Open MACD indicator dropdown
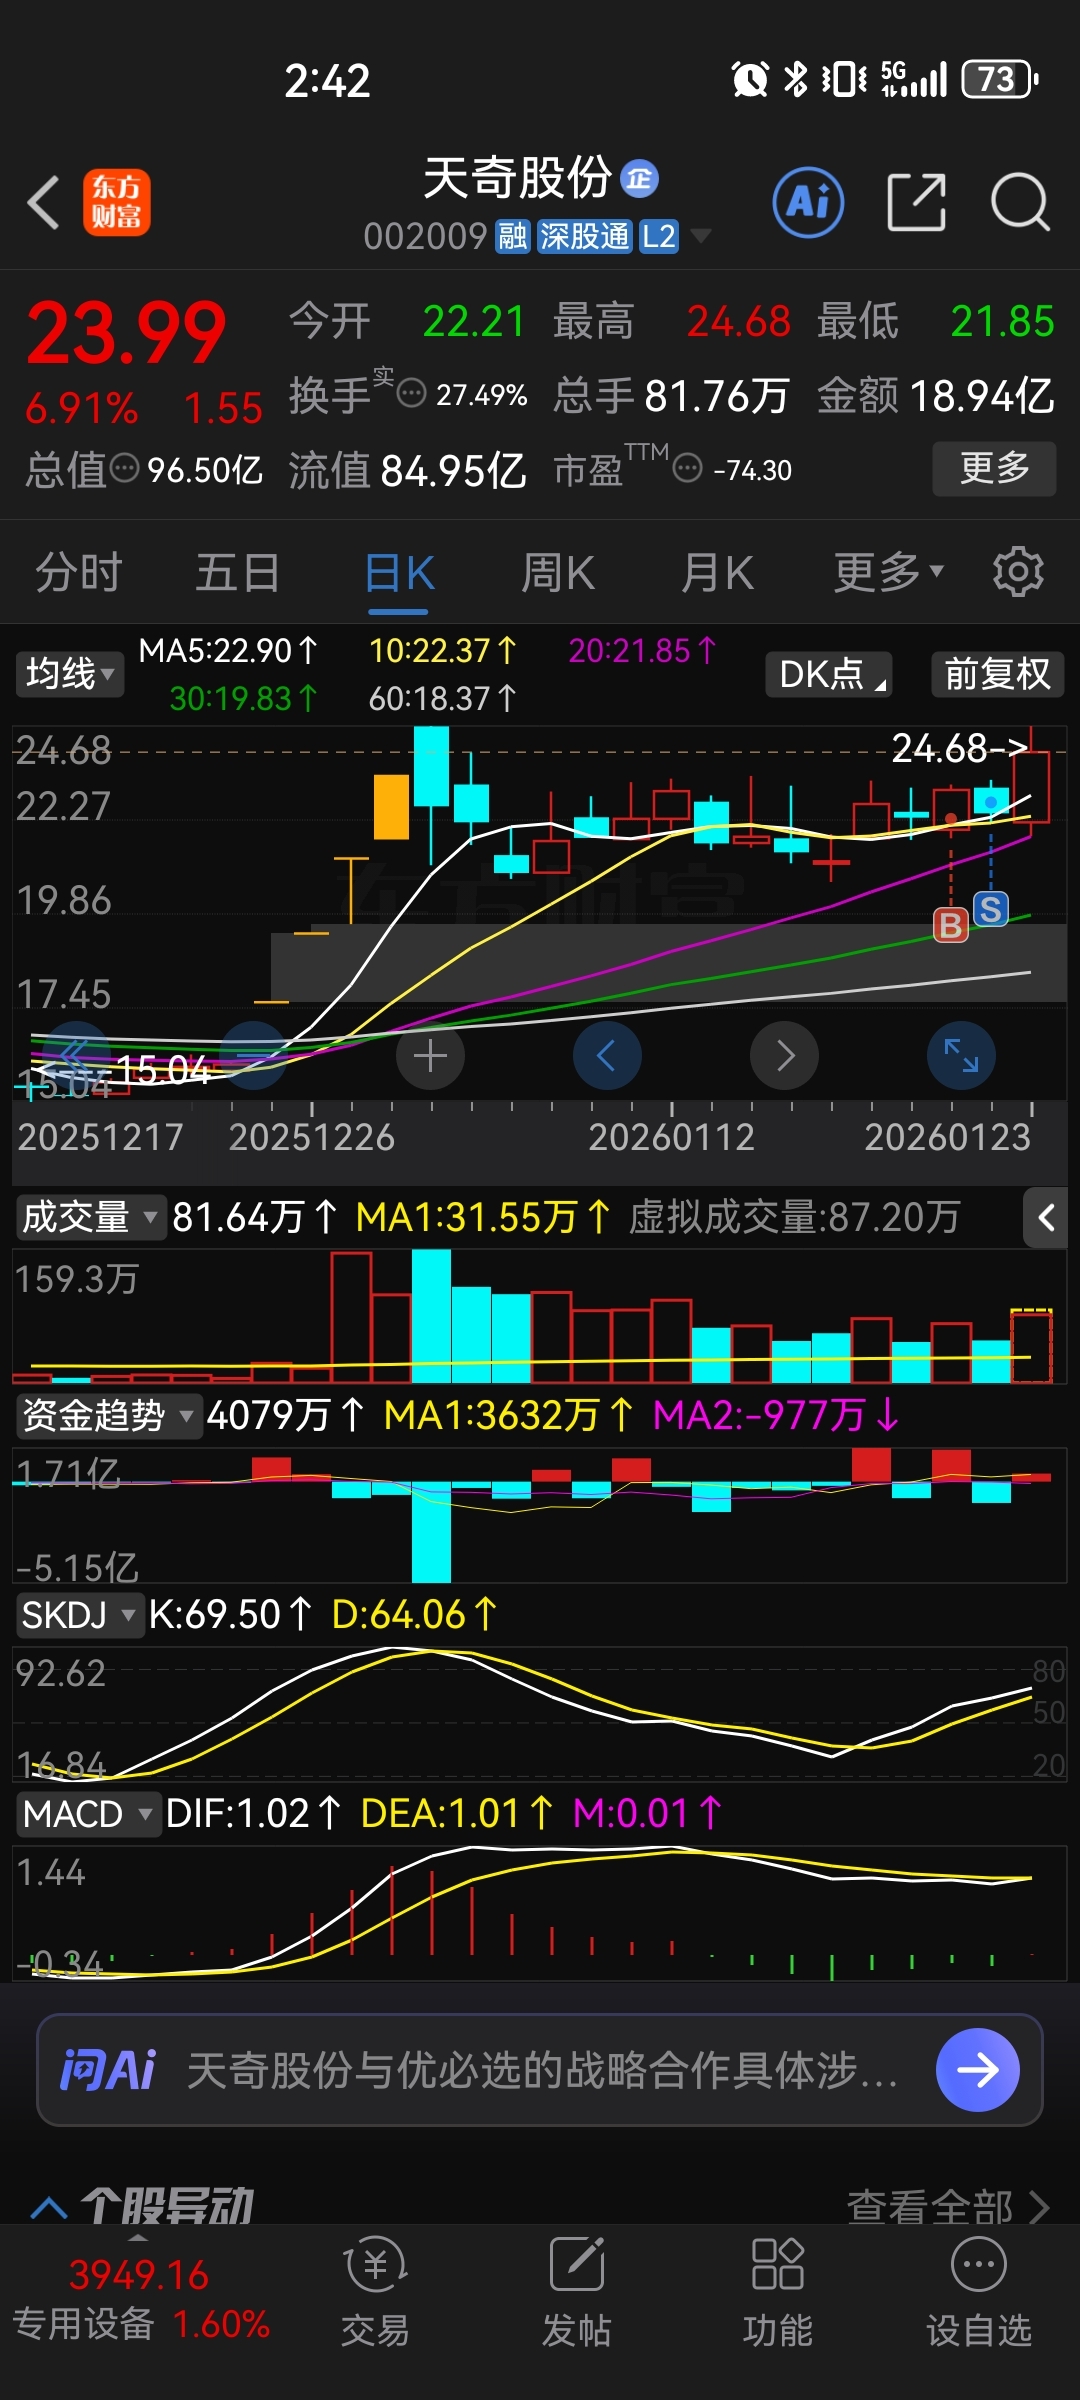This screenshot has width=1080, height=2400. pyautogui.click(x=88, y=1813)
